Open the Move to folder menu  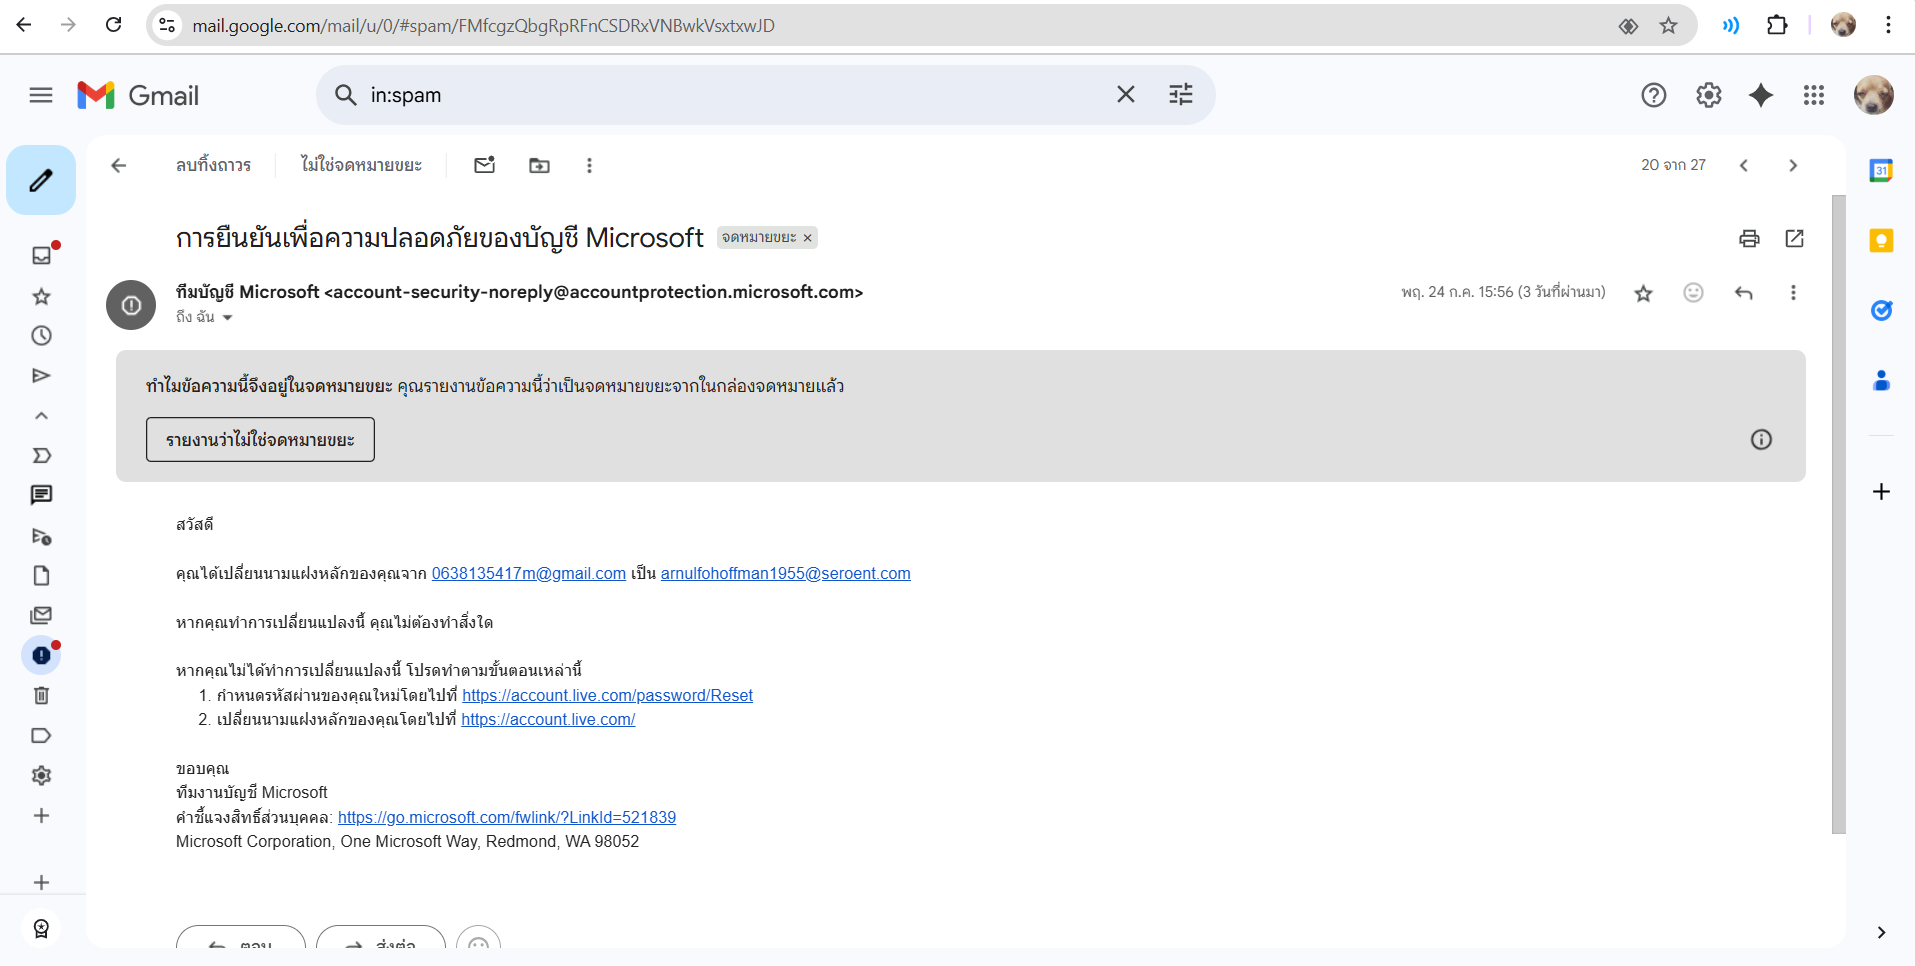point(539,165)
